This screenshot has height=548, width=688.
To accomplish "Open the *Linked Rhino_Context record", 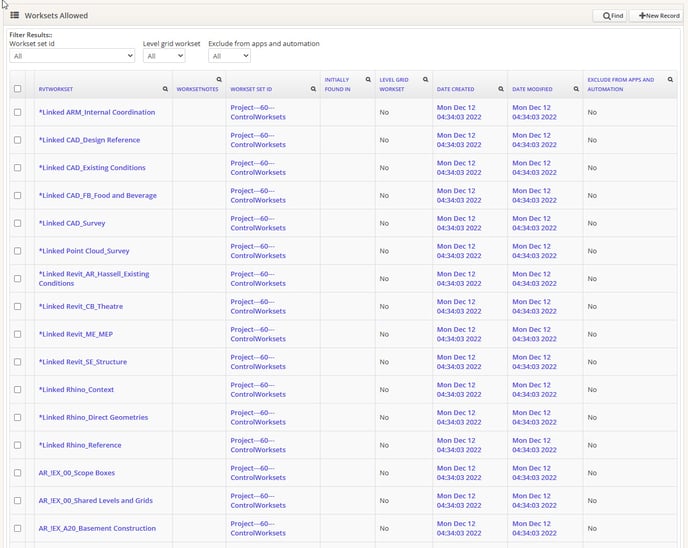I will point(76,390).
